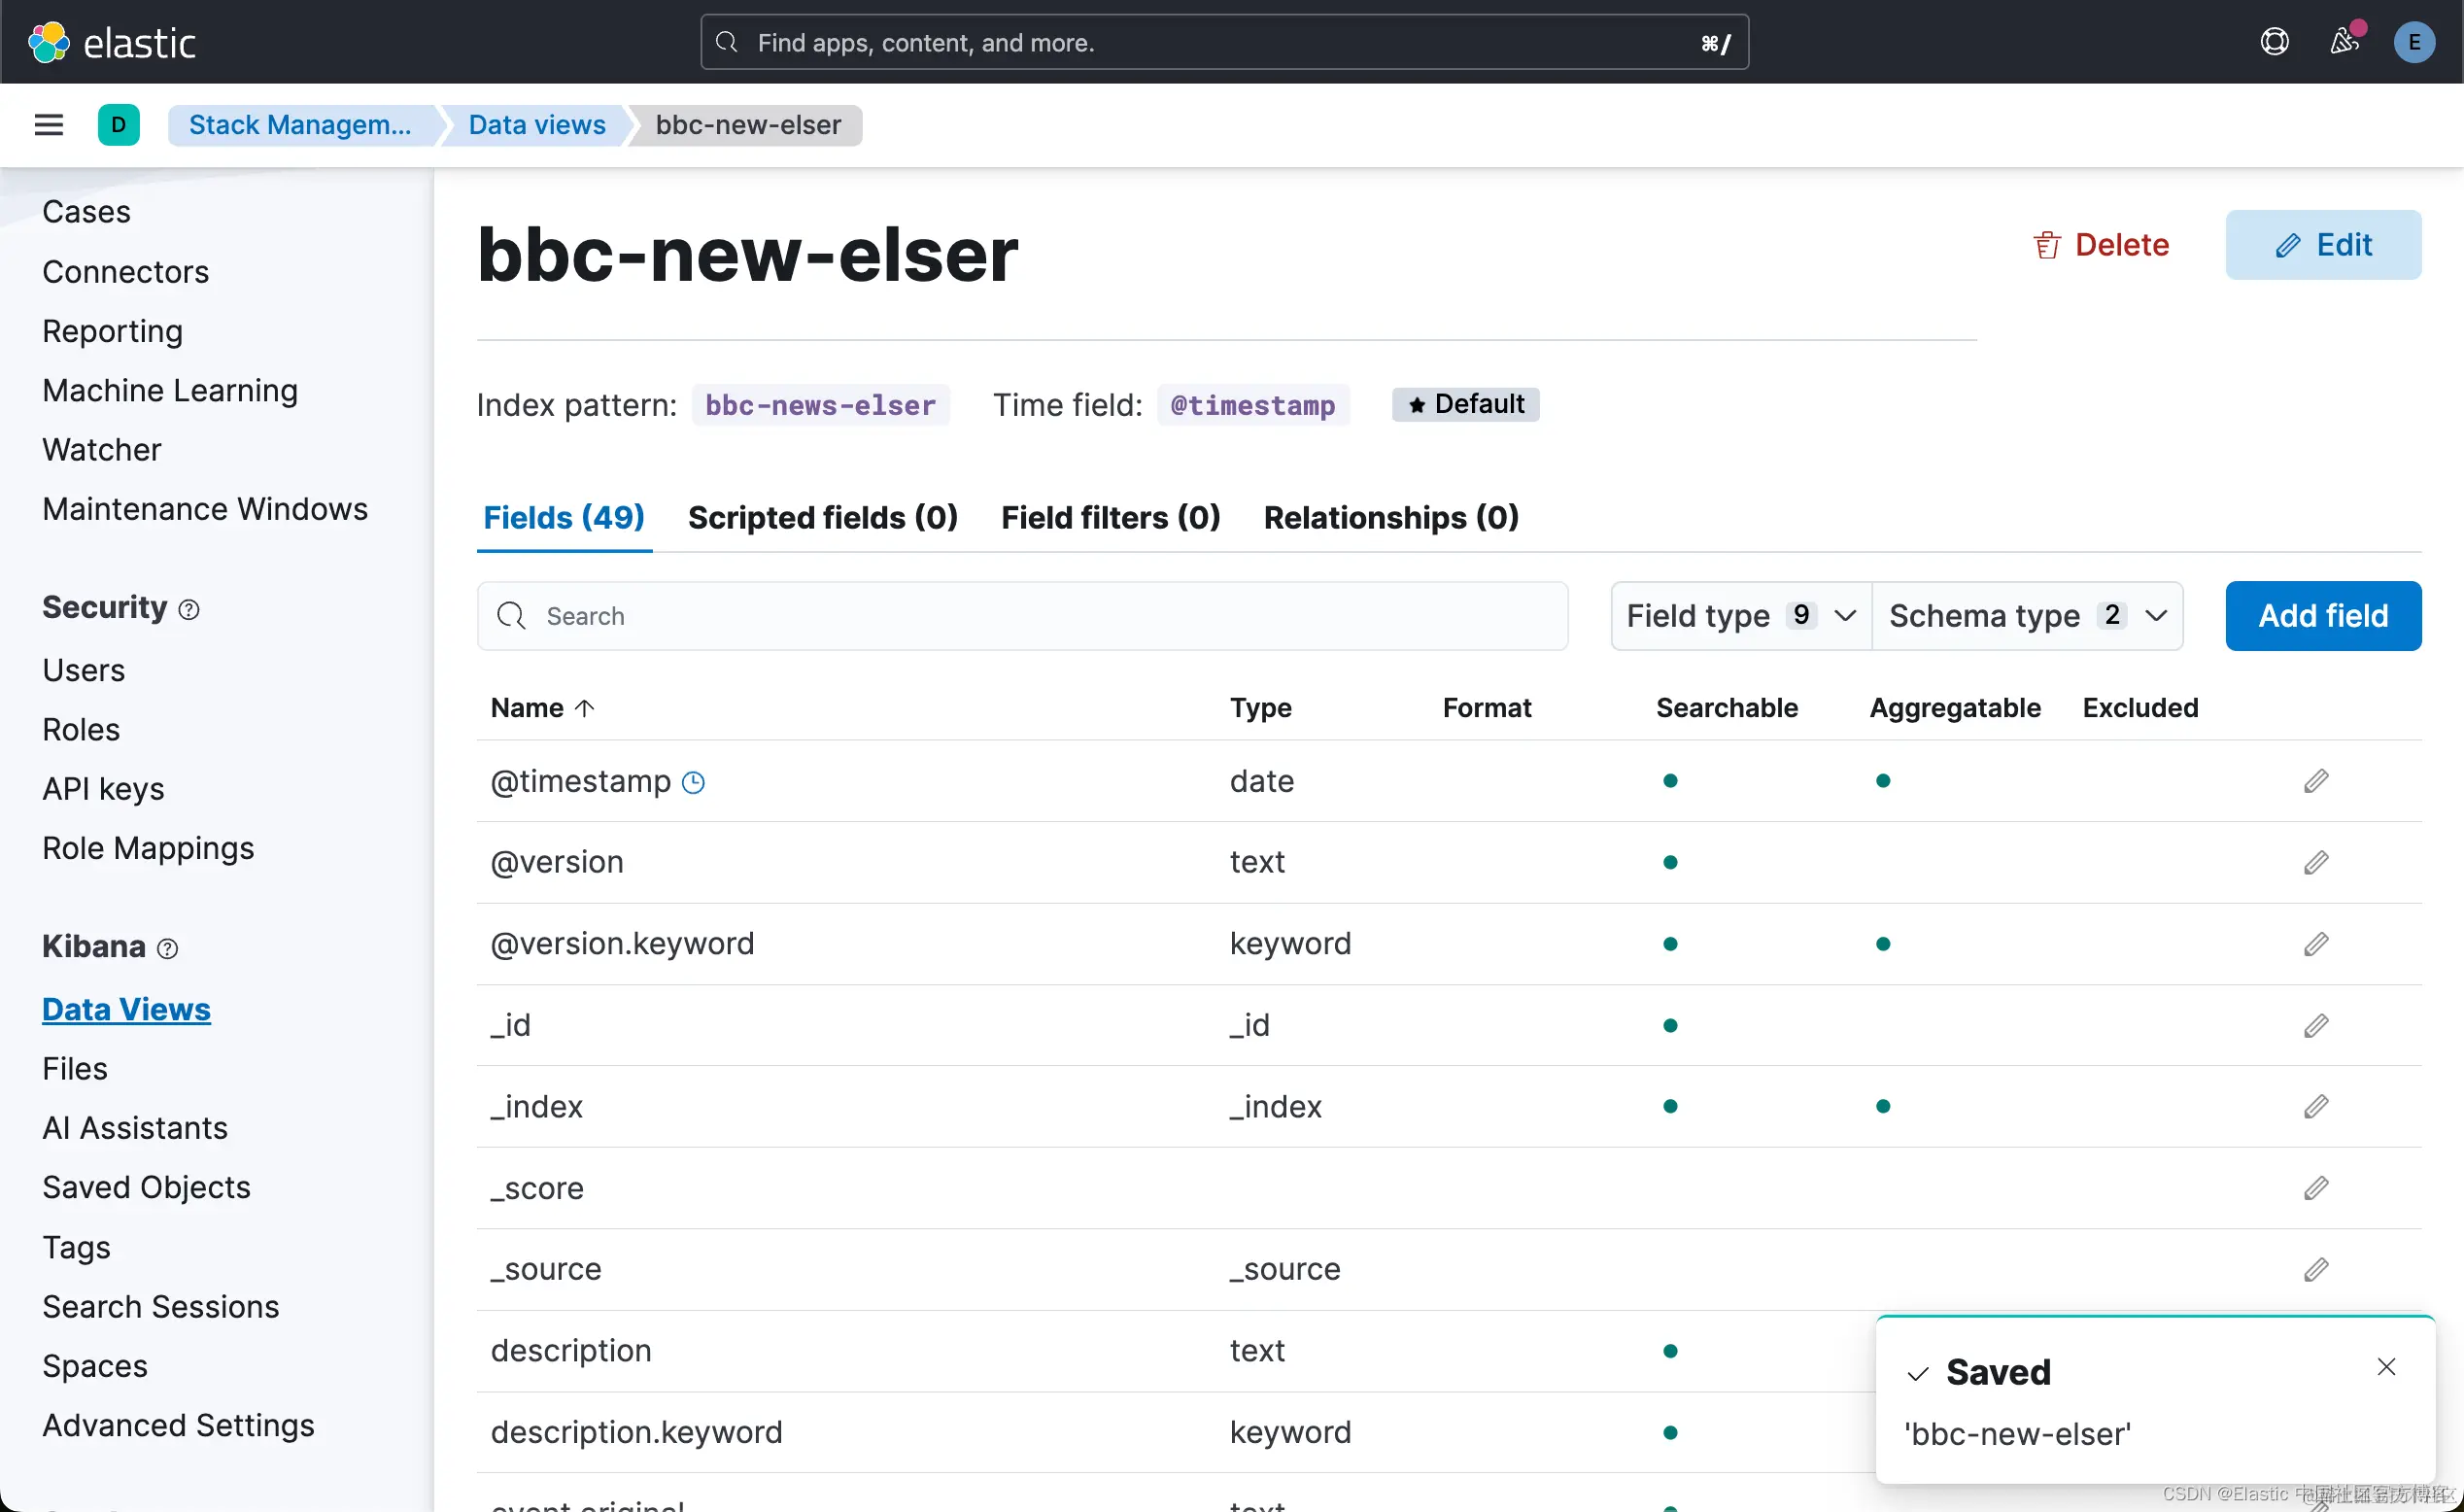
Task: Edit the @timestamp field pencil icon
Action: pyautogui.click(x=2315, y=781)
